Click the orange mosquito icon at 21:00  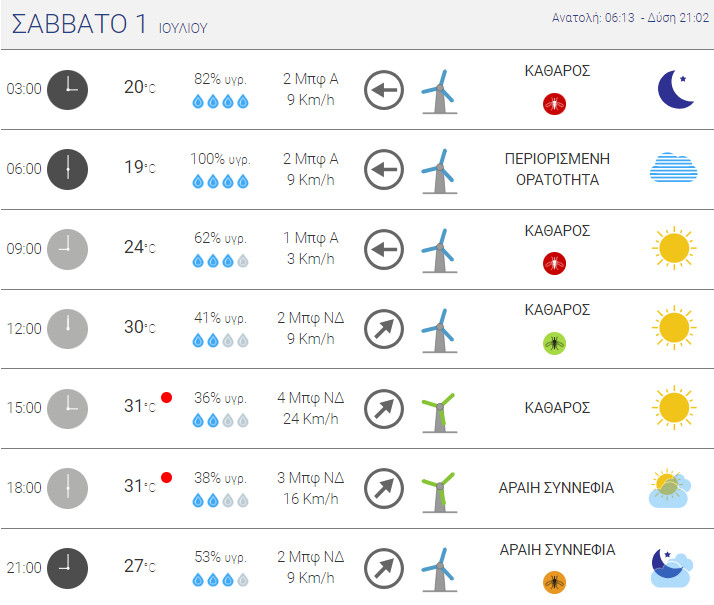tap(554, 582)
